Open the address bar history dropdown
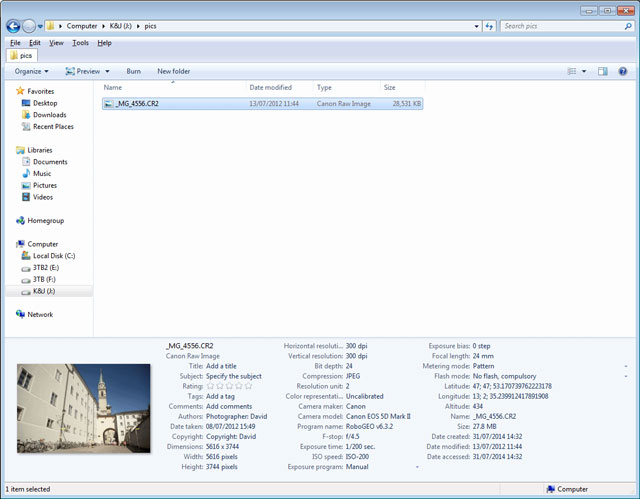This screenshot has height=499, width=640. [x=476, y=27]
